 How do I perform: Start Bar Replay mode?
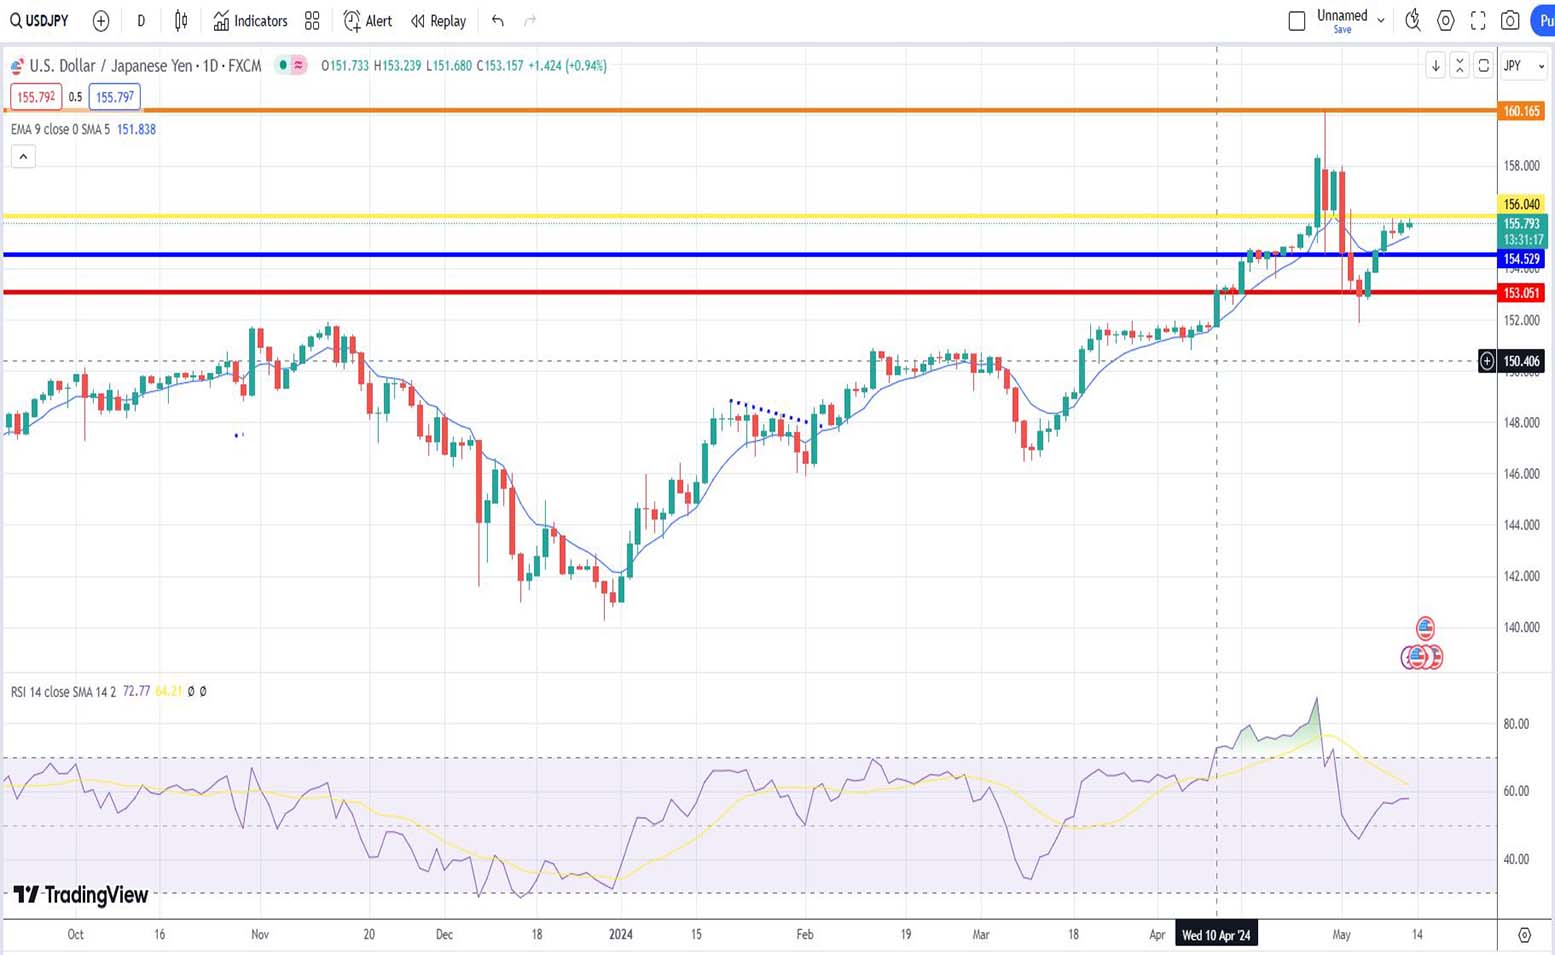[x=438, y=21]
